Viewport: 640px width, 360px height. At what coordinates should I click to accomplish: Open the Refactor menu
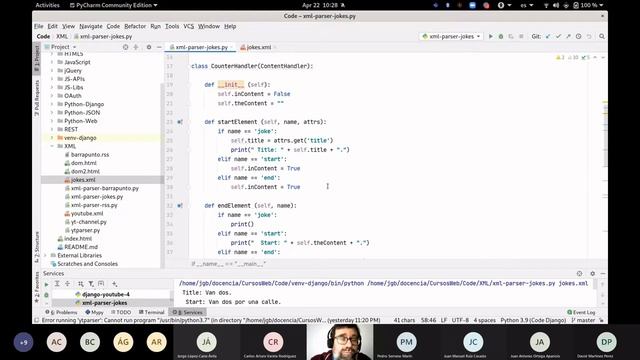click(135, 26)
